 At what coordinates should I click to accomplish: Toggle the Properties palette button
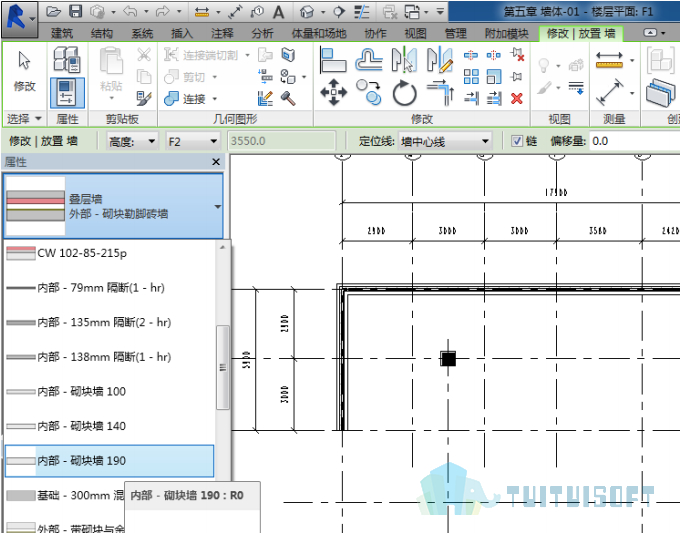(x=67, y=93)
